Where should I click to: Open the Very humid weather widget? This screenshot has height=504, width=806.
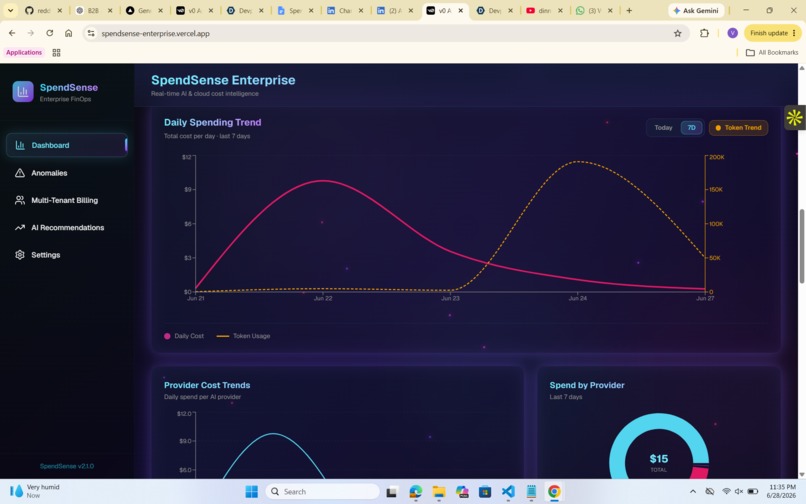click(x=35, y=491)
